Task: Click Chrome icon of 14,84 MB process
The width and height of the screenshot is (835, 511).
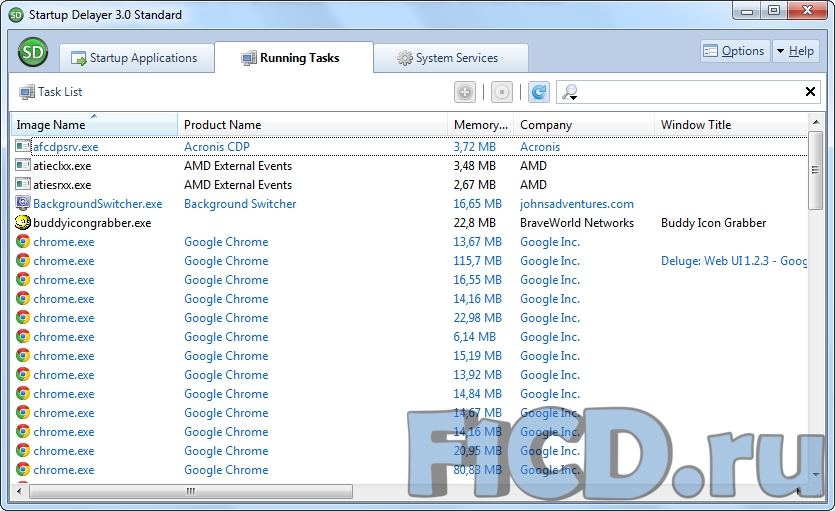Action: click(x=23, y=393)
